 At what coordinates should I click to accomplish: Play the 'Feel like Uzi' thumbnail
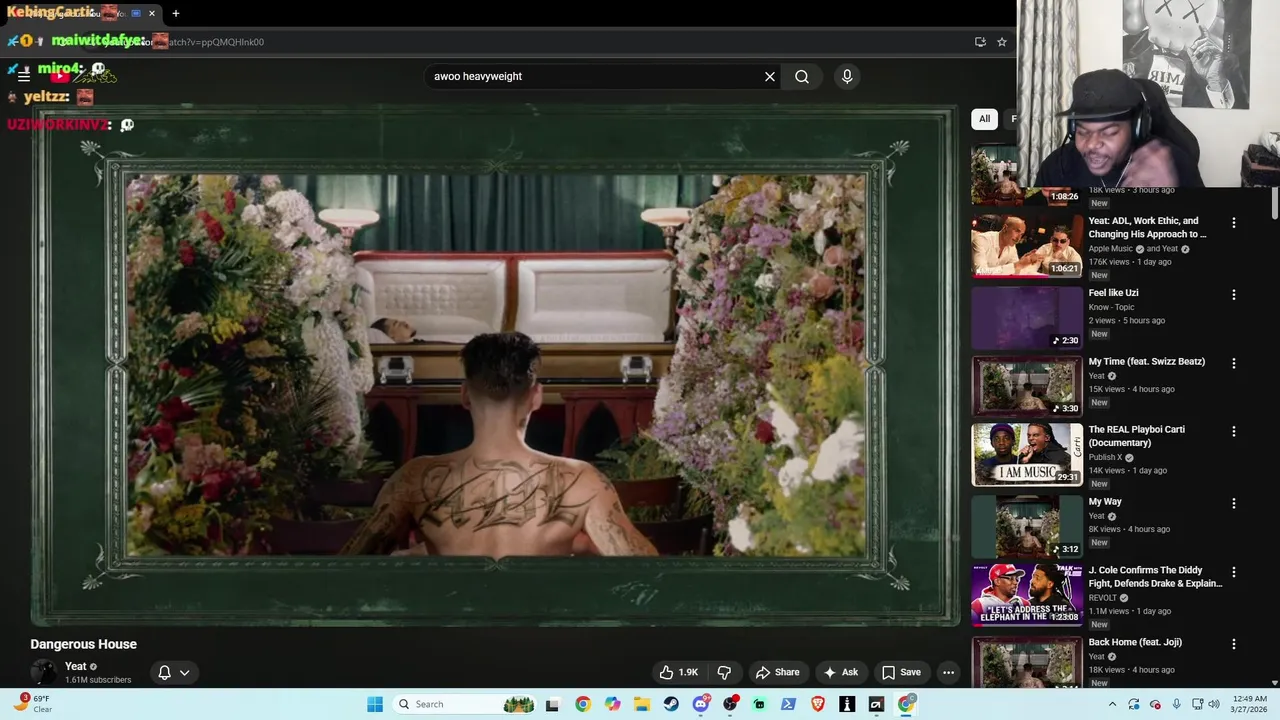[x=1027, y=318]
